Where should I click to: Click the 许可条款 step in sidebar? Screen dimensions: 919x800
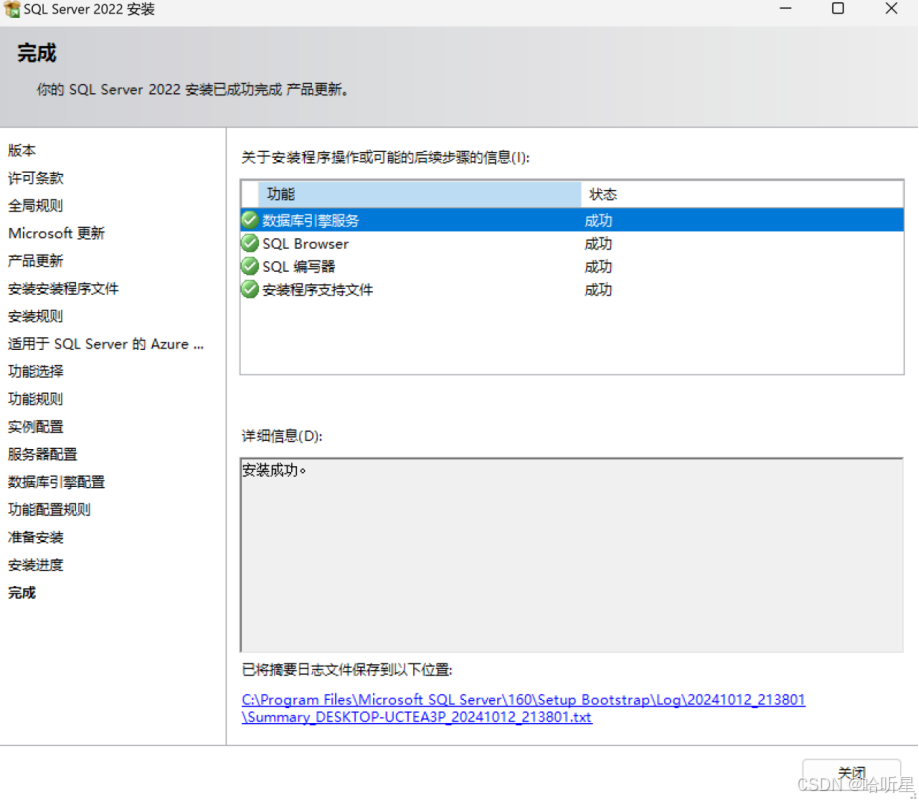coord(36,178)
